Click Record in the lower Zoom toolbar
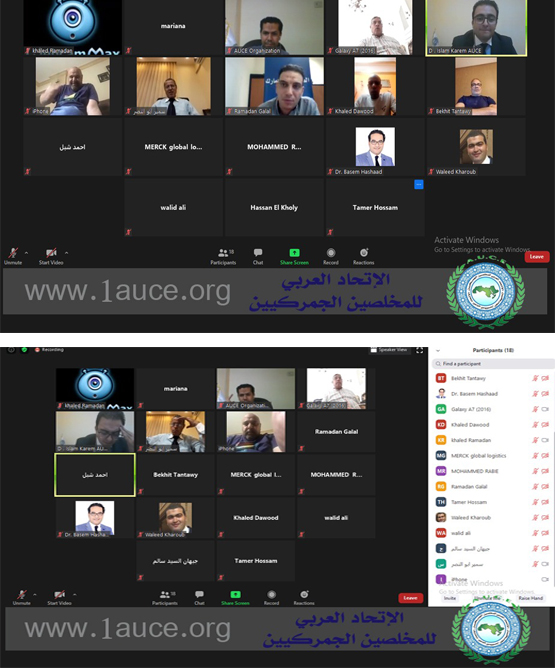Screen dimensions: 555x668 (x=271, y=597)
